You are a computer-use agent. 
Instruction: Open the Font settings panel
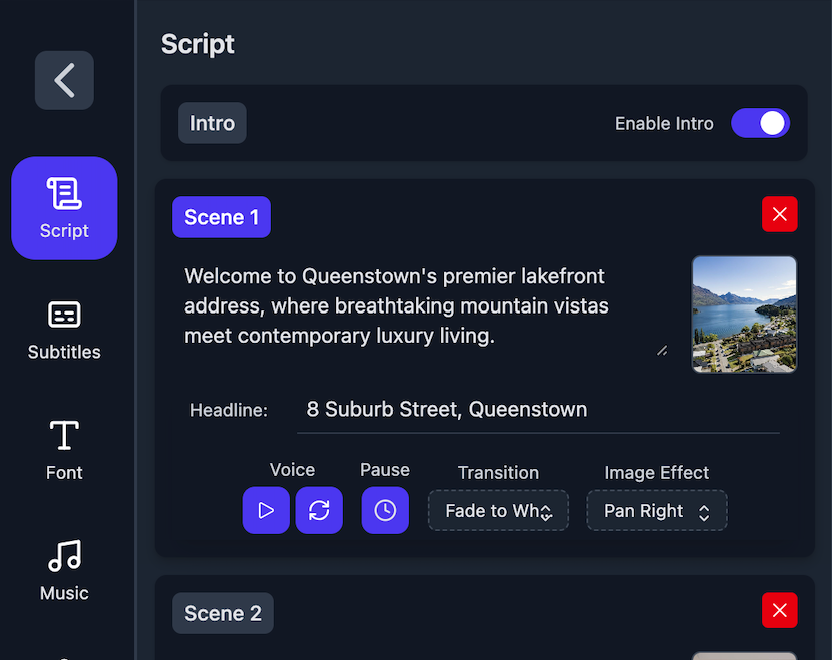point(64,450)
